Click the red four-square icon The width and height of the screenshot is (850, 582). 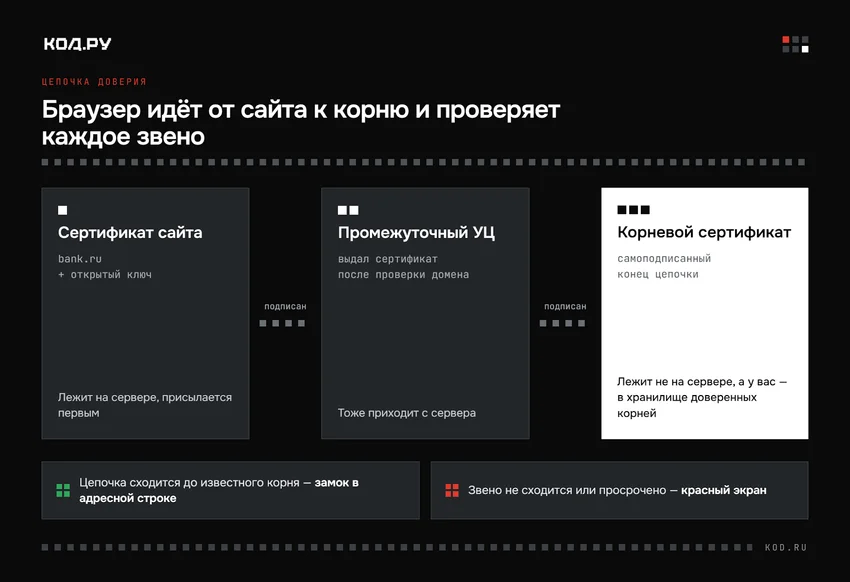[x=452, y=490]
